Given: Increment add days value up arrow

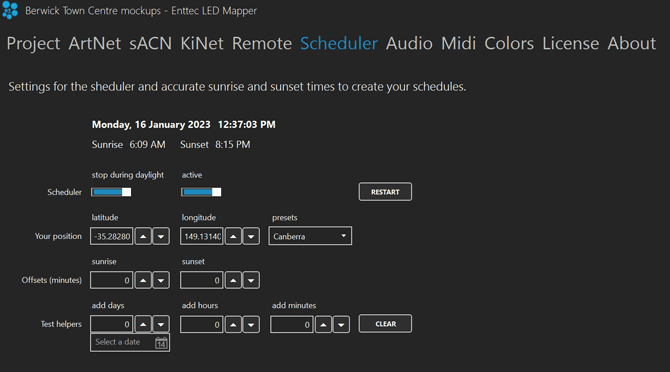Looking at the screenshot, I should coord(143,324).
